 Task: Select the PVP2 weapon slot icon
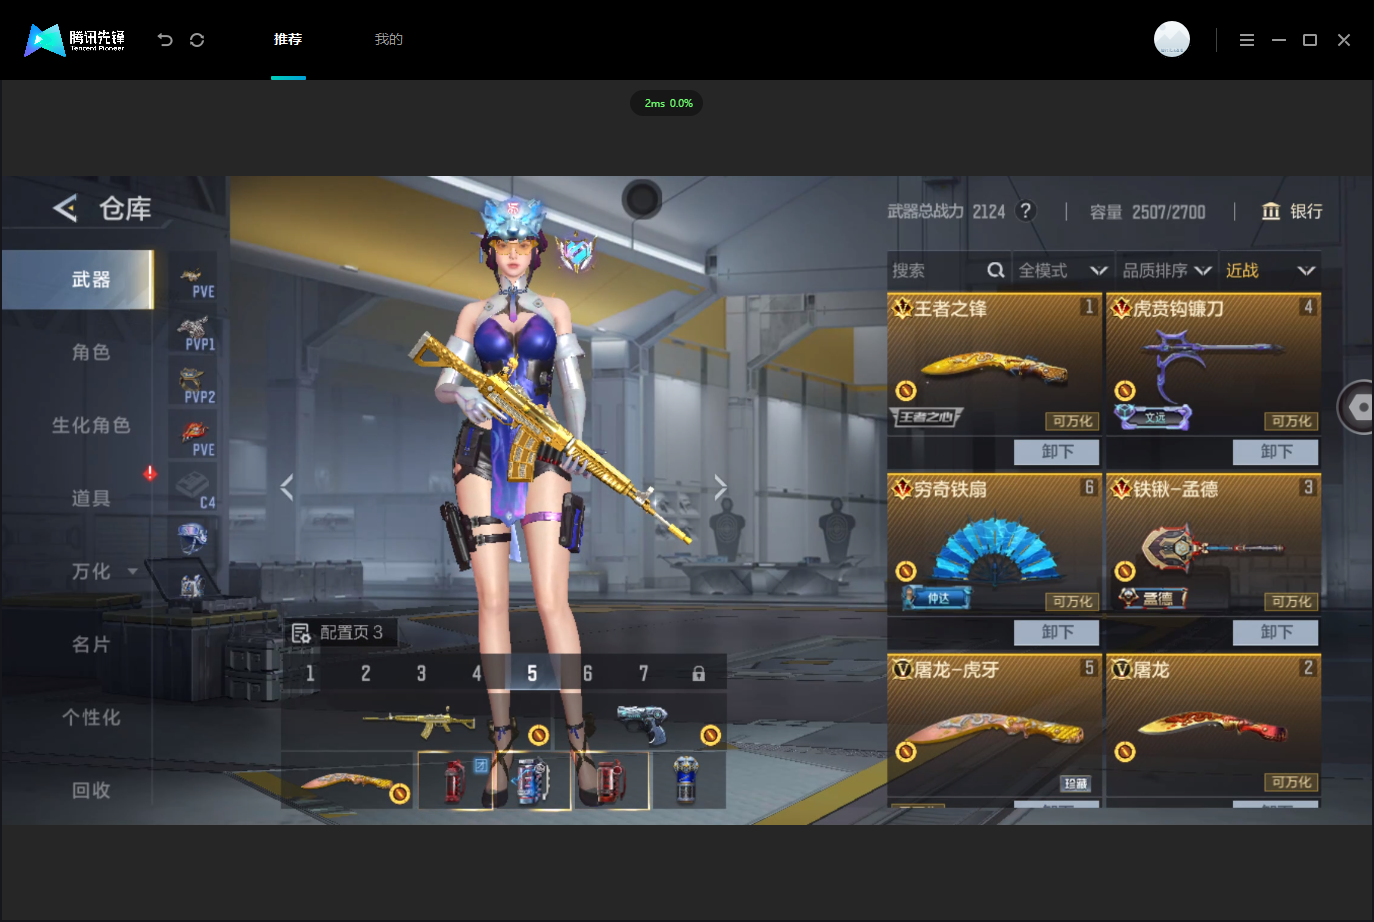pyautogui.click(x=194, y=385)
